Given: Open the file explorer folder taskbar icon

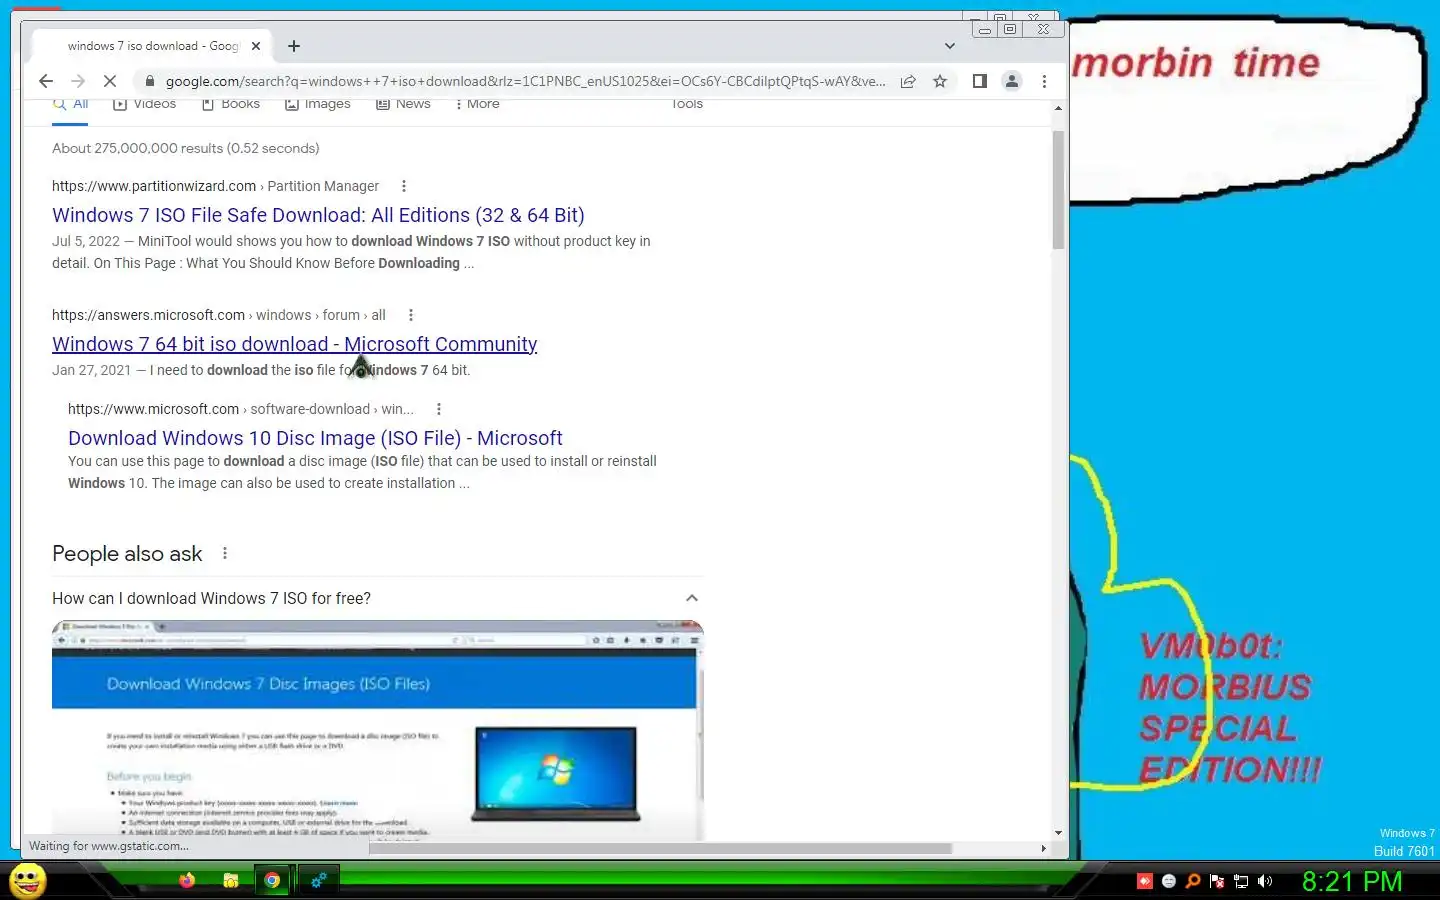Looking at the screenshot, I should click(x=230, y=881).
